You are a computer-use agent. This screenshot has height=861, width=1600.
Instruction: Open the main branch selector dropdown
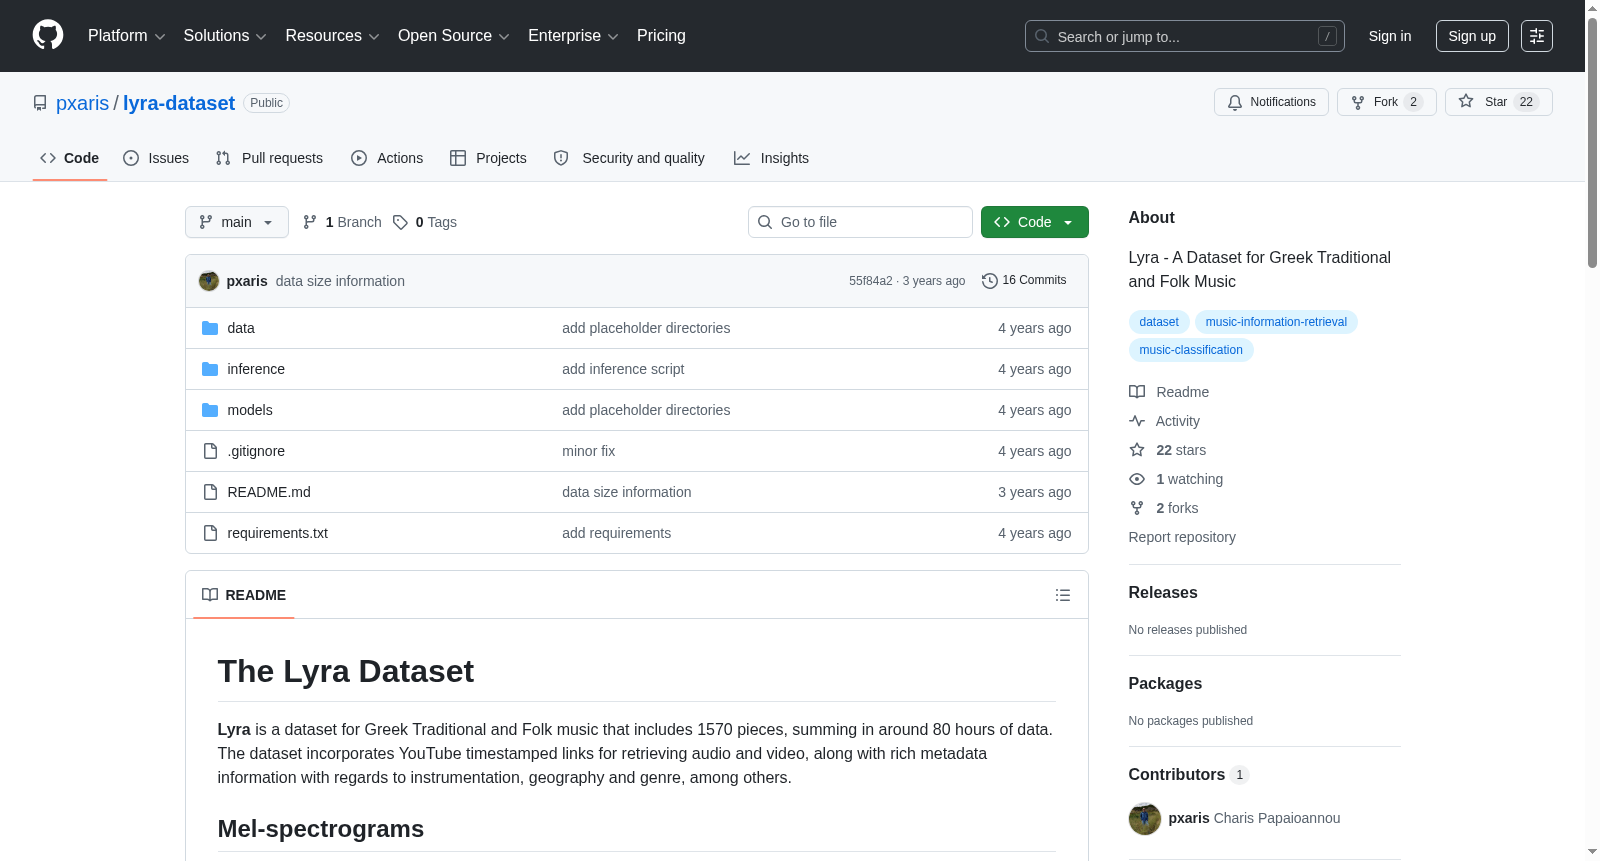click(237, 222)
